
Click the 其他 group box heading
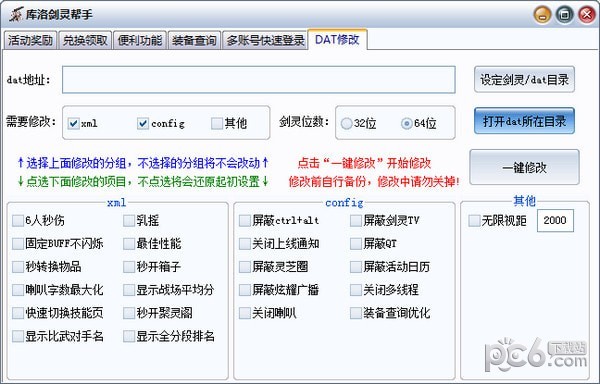[x=524, y=201]
